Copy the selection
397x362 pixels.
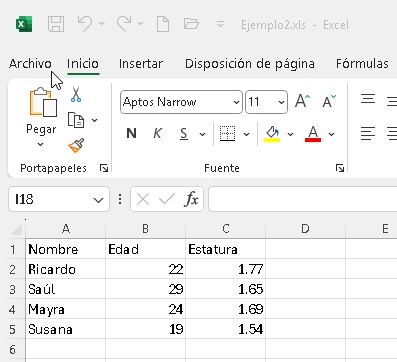coord(76,120)
